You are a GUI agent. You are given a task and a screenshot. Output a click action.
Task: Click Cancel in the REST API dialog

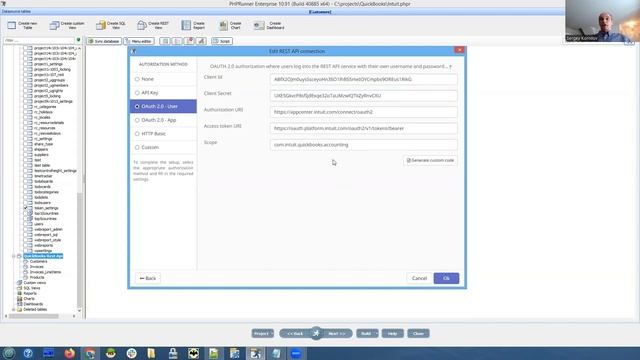(419, 278)
